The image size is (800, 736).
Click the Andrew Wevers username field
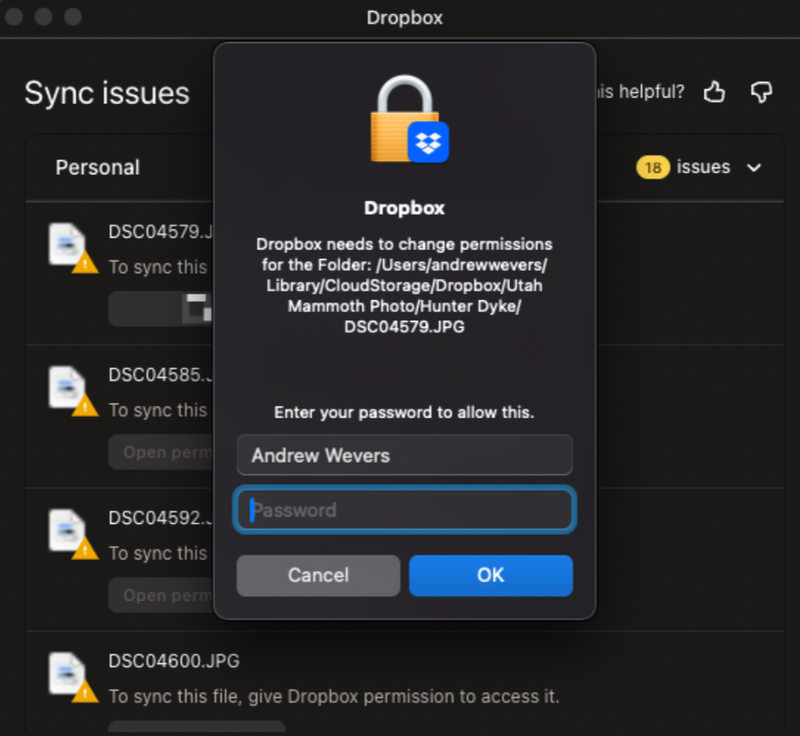(404, 455)
